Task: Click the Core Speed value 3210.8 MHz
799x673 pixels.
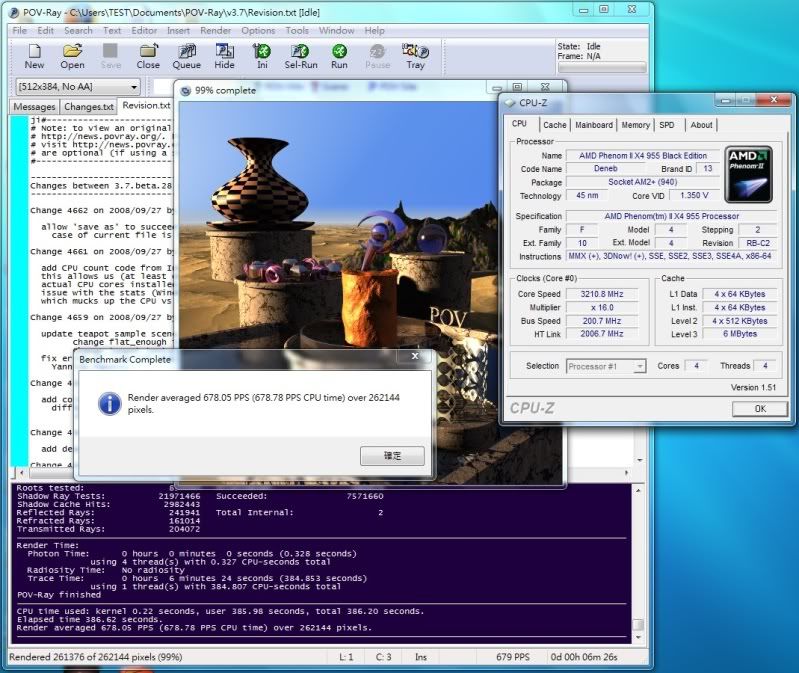Action: click(602, 294)
